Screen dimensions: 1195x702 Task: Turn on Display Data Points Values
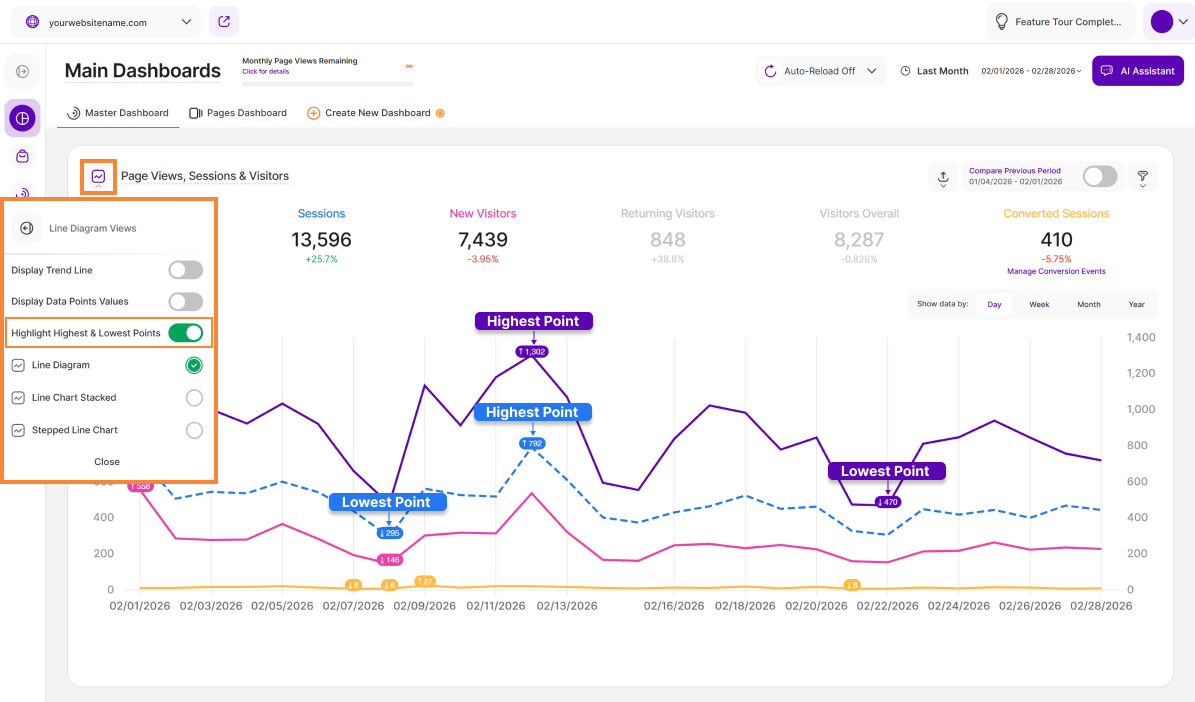pyautogui.click(x=185, y=301)
